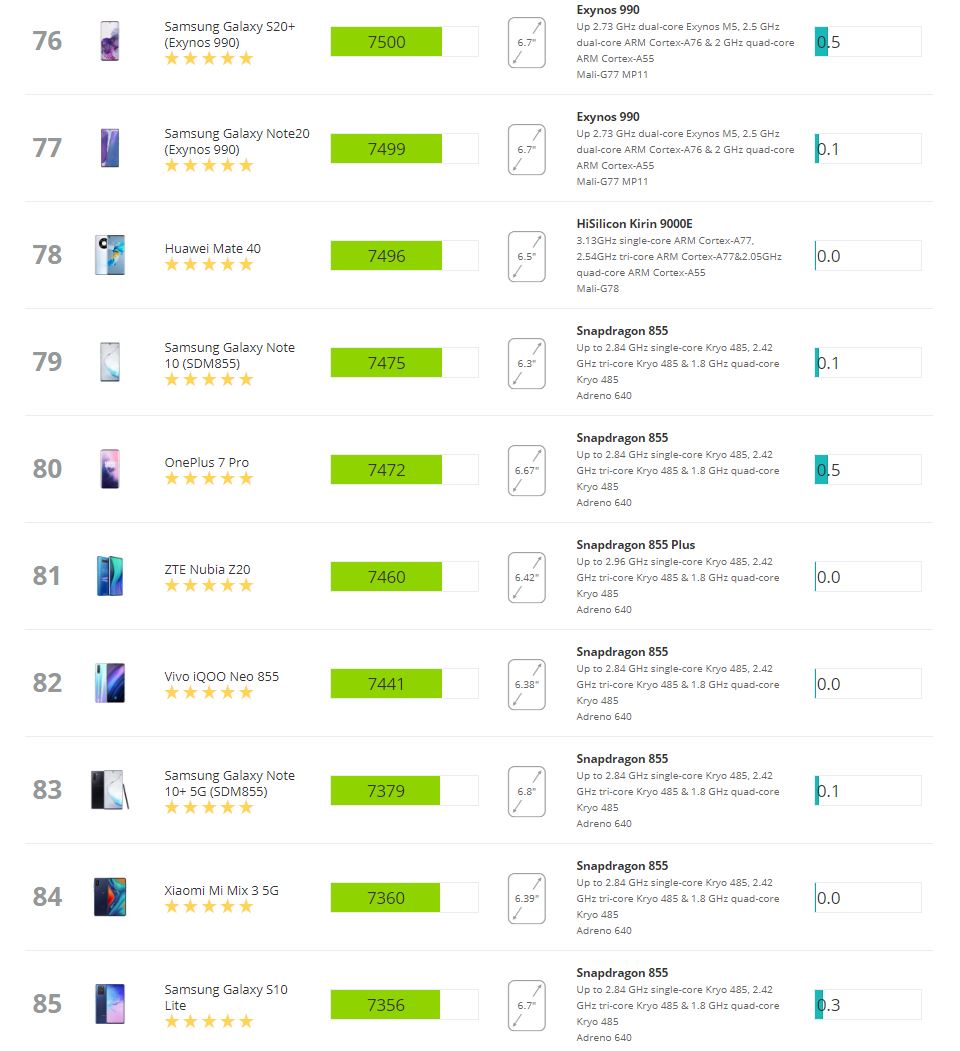The image size is (960, 1051).
Task: Open the Samsung Galaxy Note20 (Exynos 990) link
Action: click(237, 141)
